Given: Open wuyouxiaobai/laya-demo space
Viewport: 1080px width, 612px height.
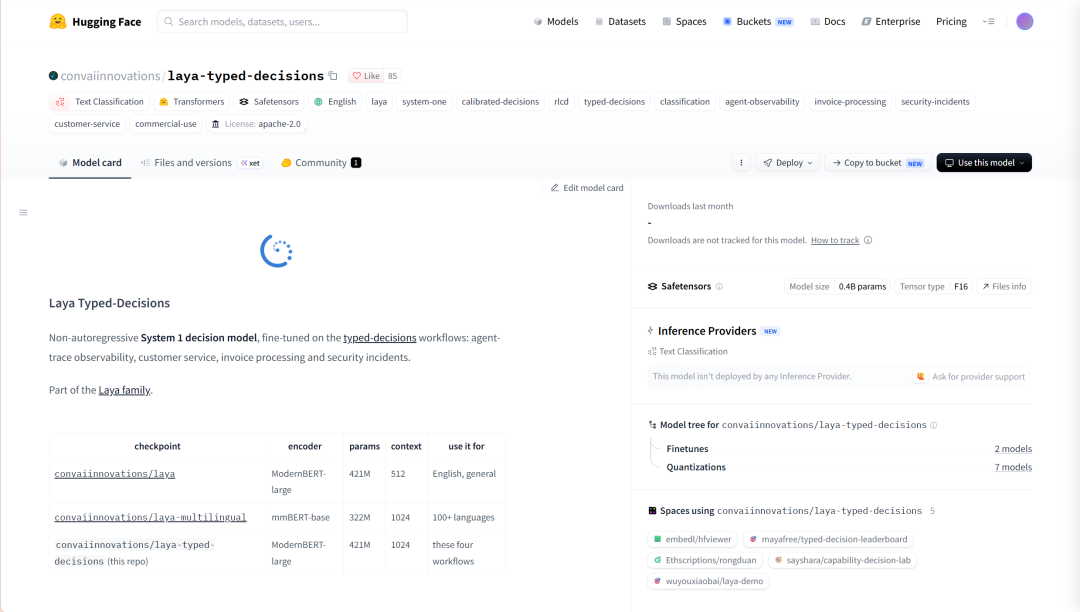Looking at the screenshot, I should [708, 581].
